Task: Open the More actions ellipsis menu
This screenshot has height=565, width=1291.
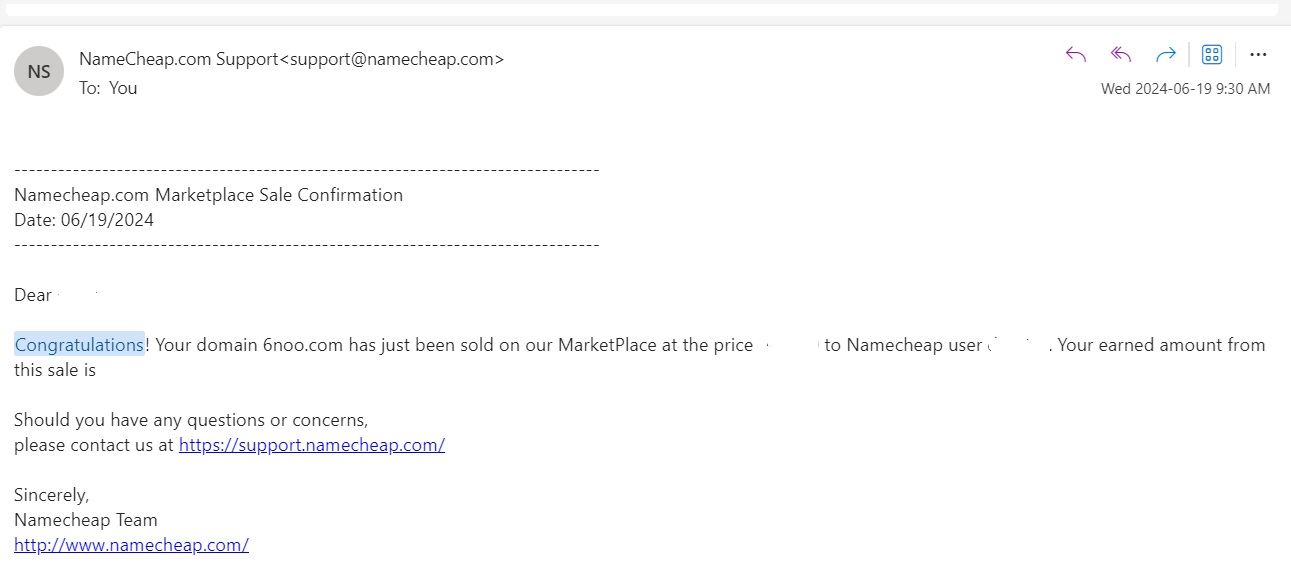Action: (x=1258, y=55)
